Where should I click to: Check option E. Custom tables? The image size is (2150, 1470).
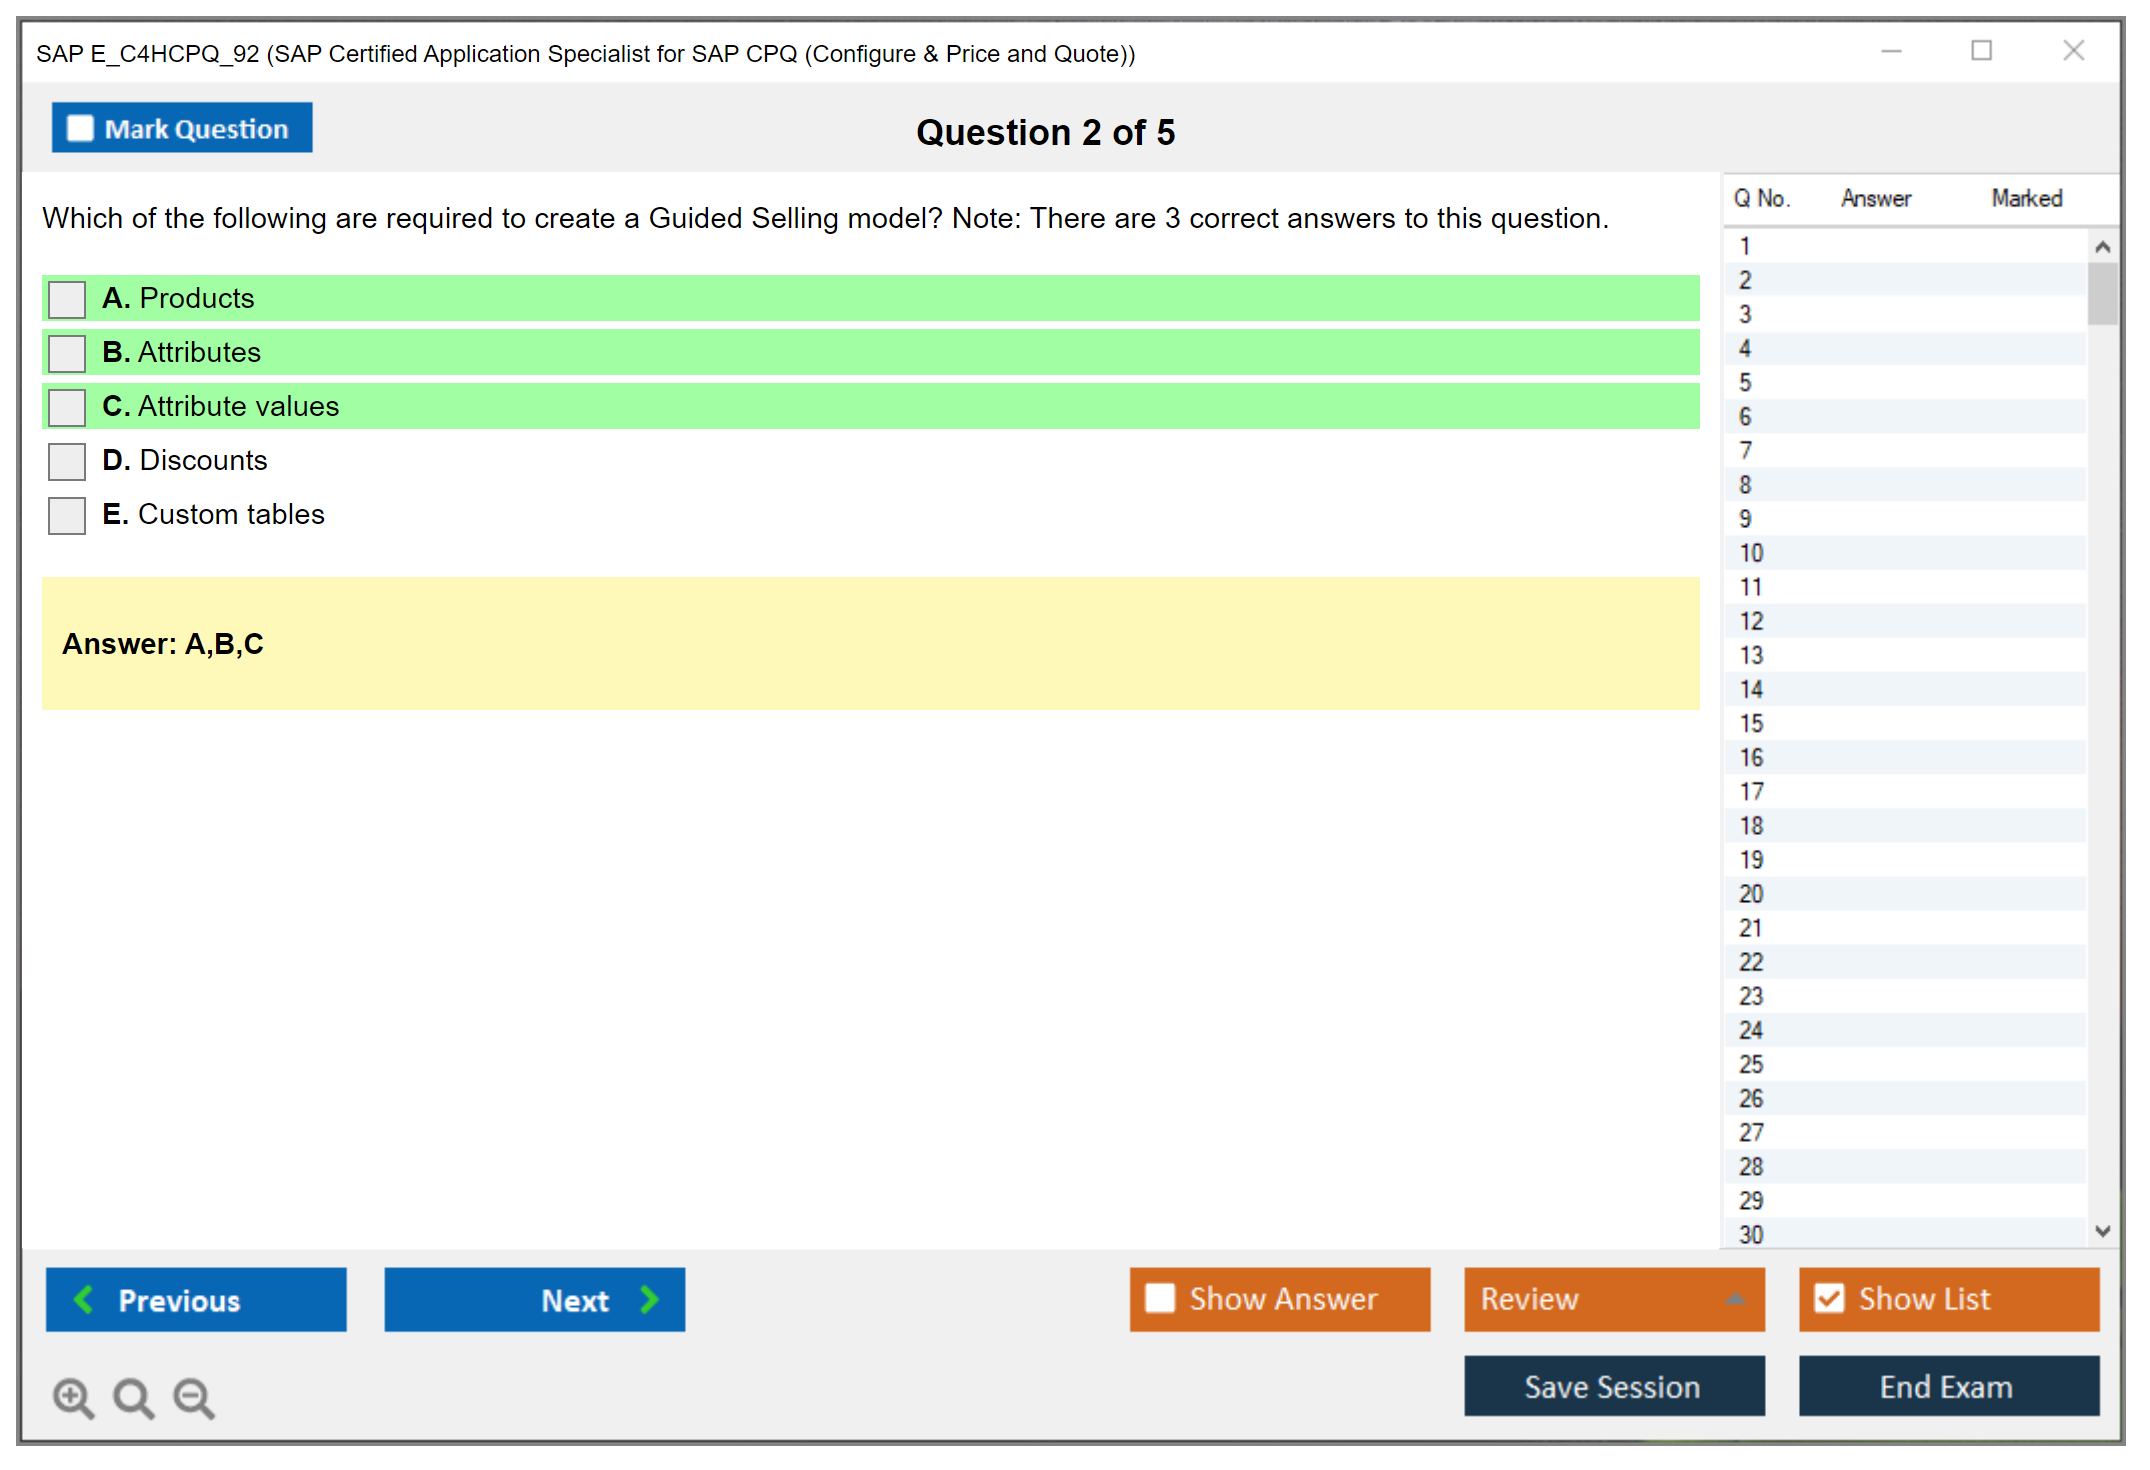pyautogui.click(x=67, y=515)
